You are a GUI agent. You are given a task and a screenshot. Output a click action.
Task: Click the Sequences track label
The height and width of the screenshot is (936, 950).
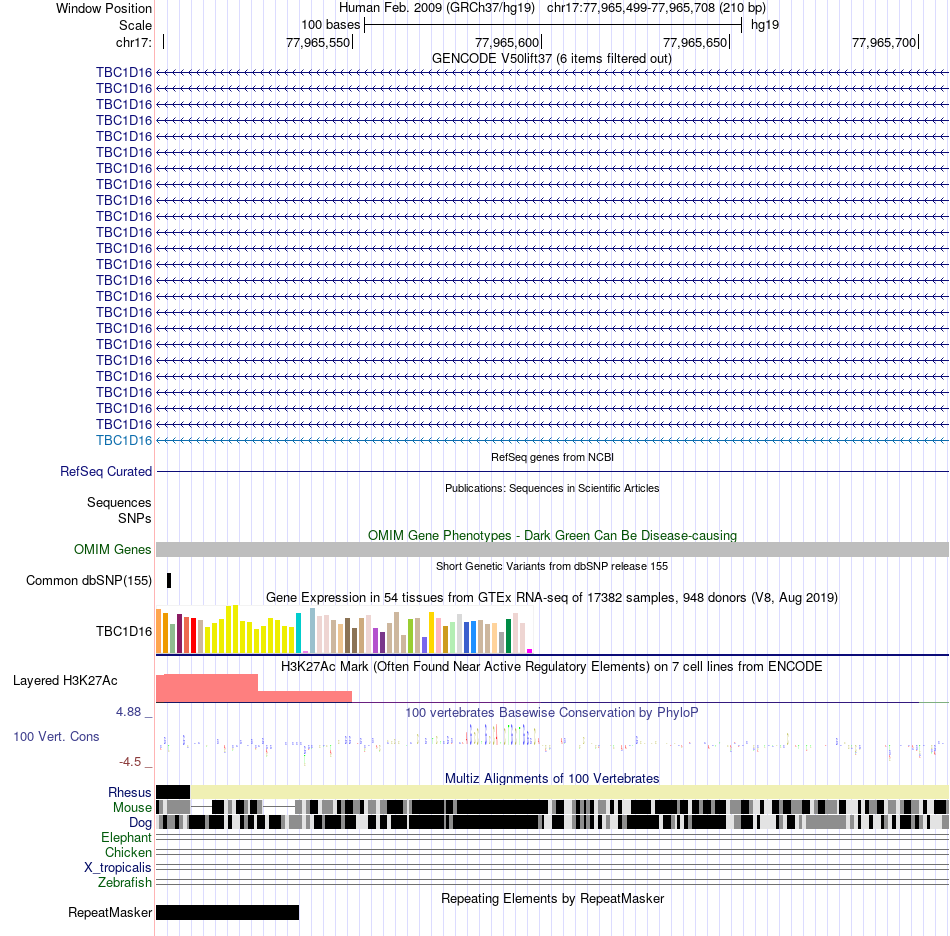(119, 502)
